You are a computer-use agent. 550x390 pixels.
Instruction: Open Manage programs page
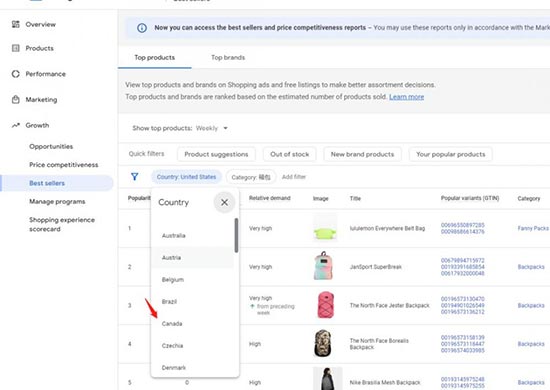(x=57, y=202)
